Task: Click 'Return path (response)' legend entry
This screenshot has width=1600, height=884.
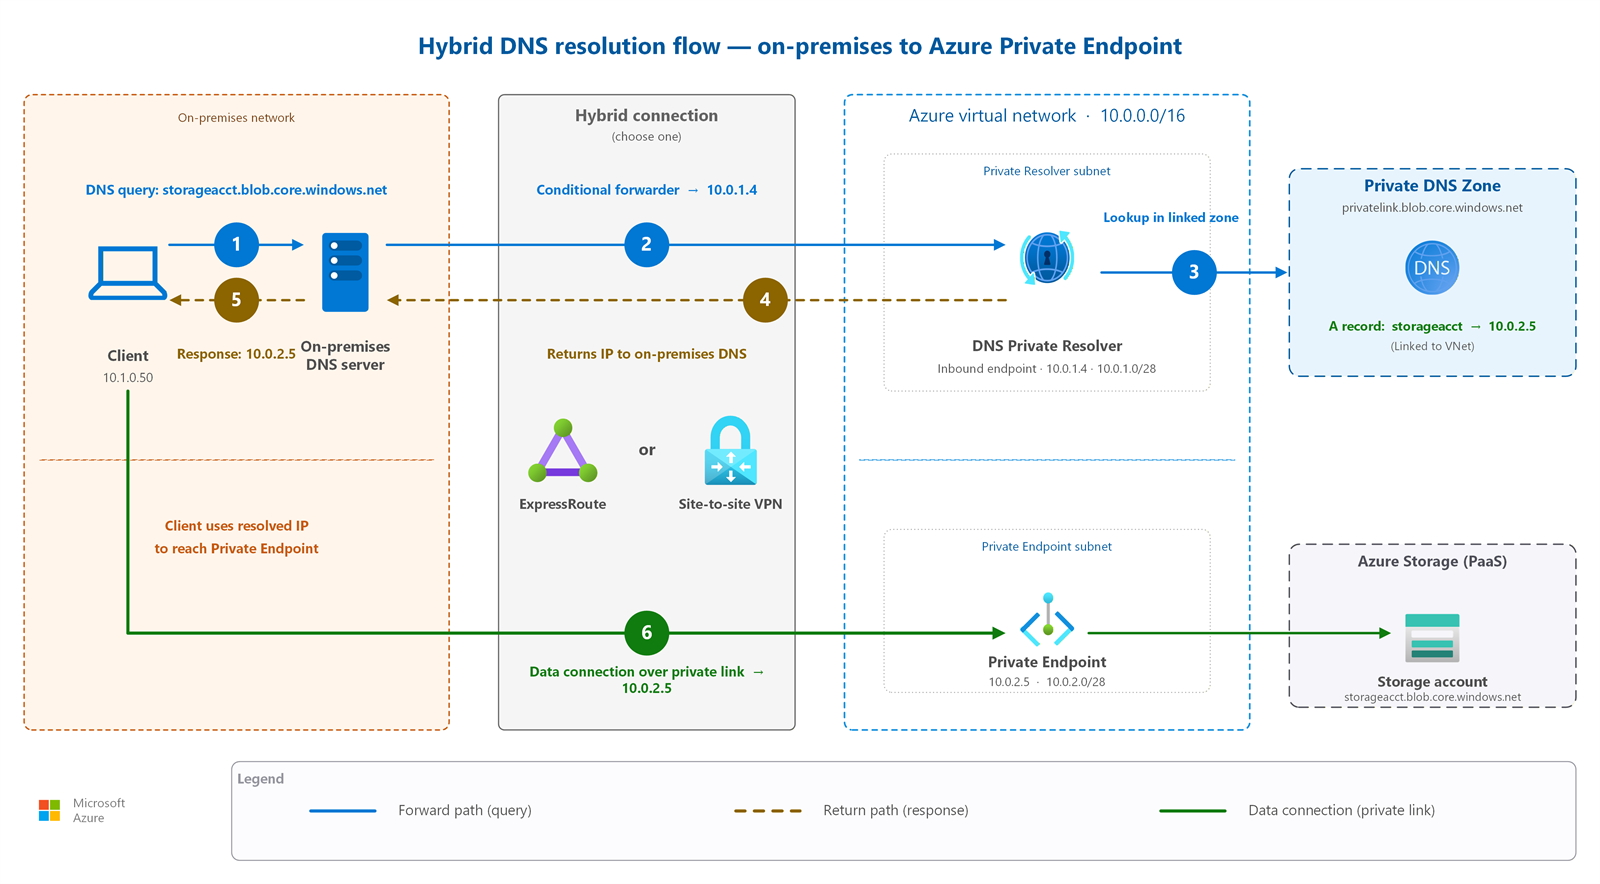Action: tap(896, 811)
